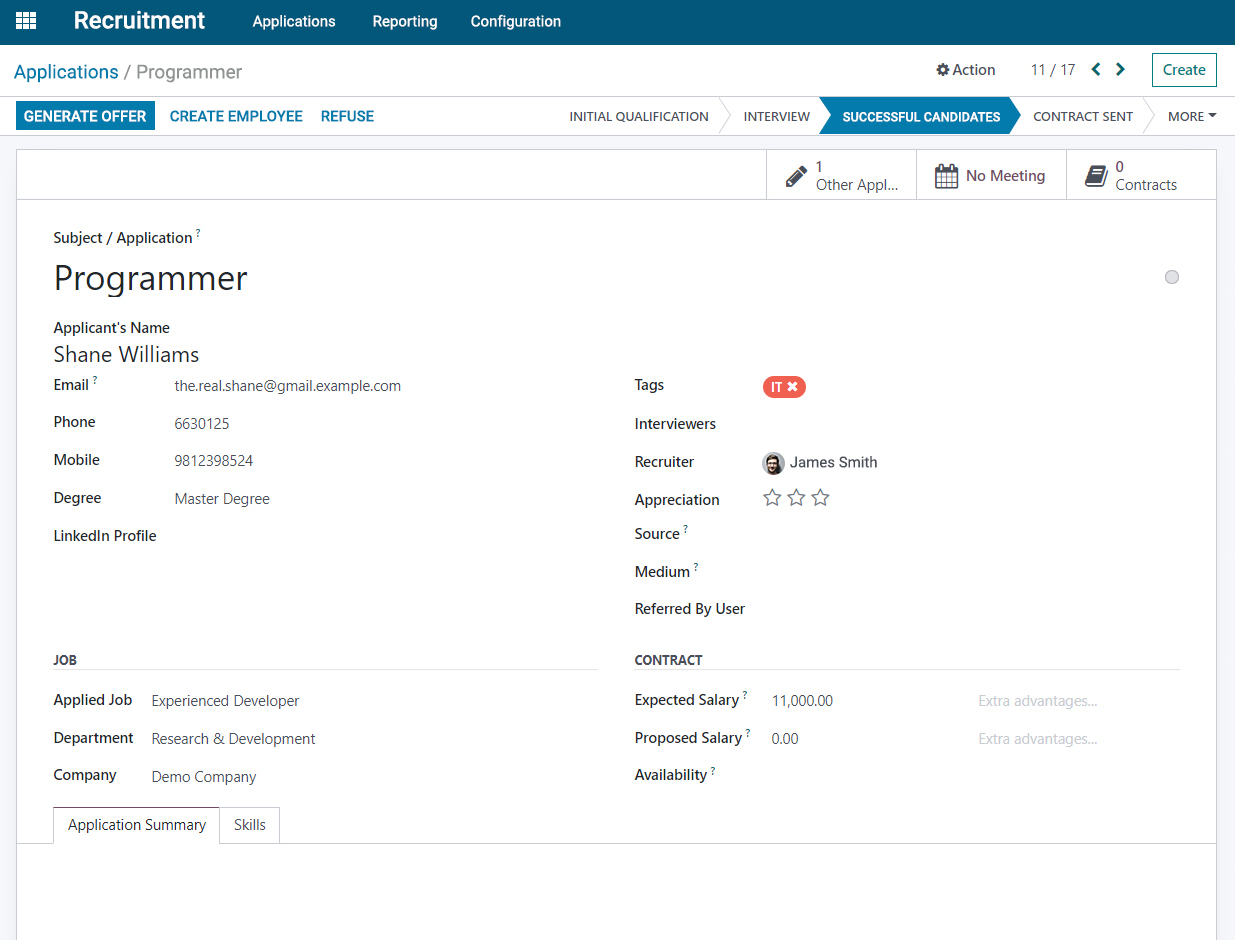Click the Expected Salary input field

[x=803, y=700]
